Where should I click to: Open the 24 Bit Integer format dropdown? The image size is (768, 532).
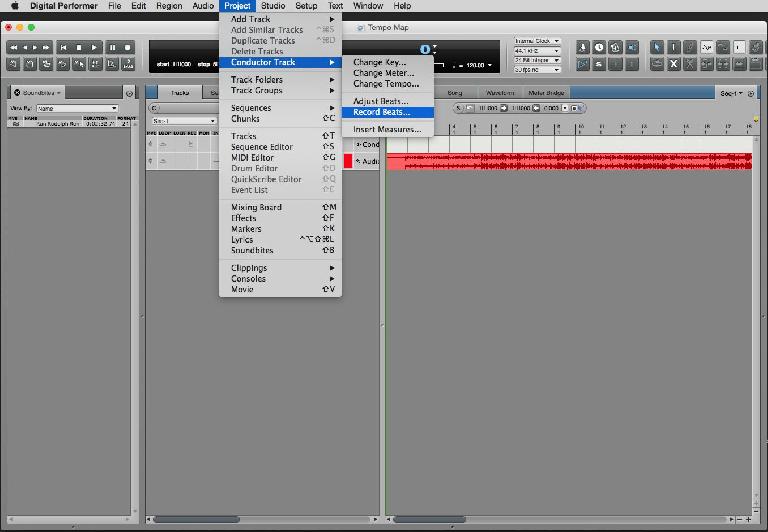point(537,60)
